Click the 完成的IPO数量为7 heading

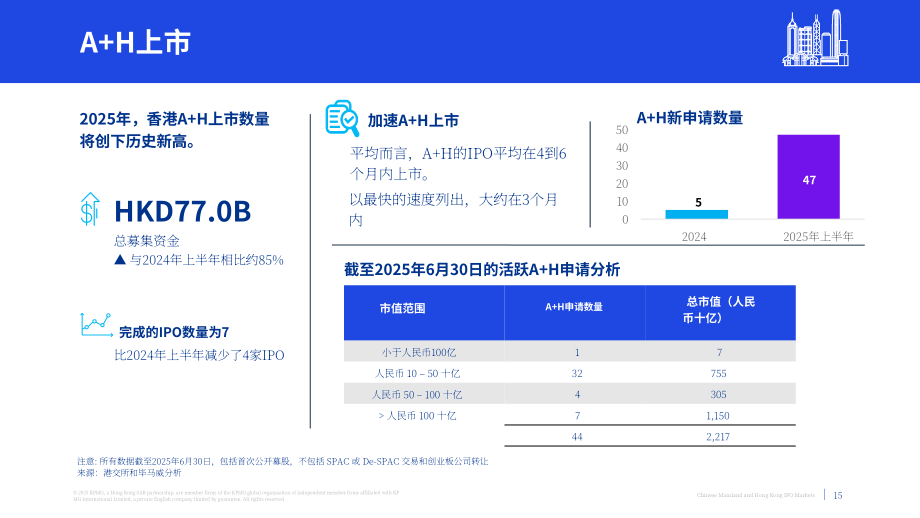pos(174,333)
